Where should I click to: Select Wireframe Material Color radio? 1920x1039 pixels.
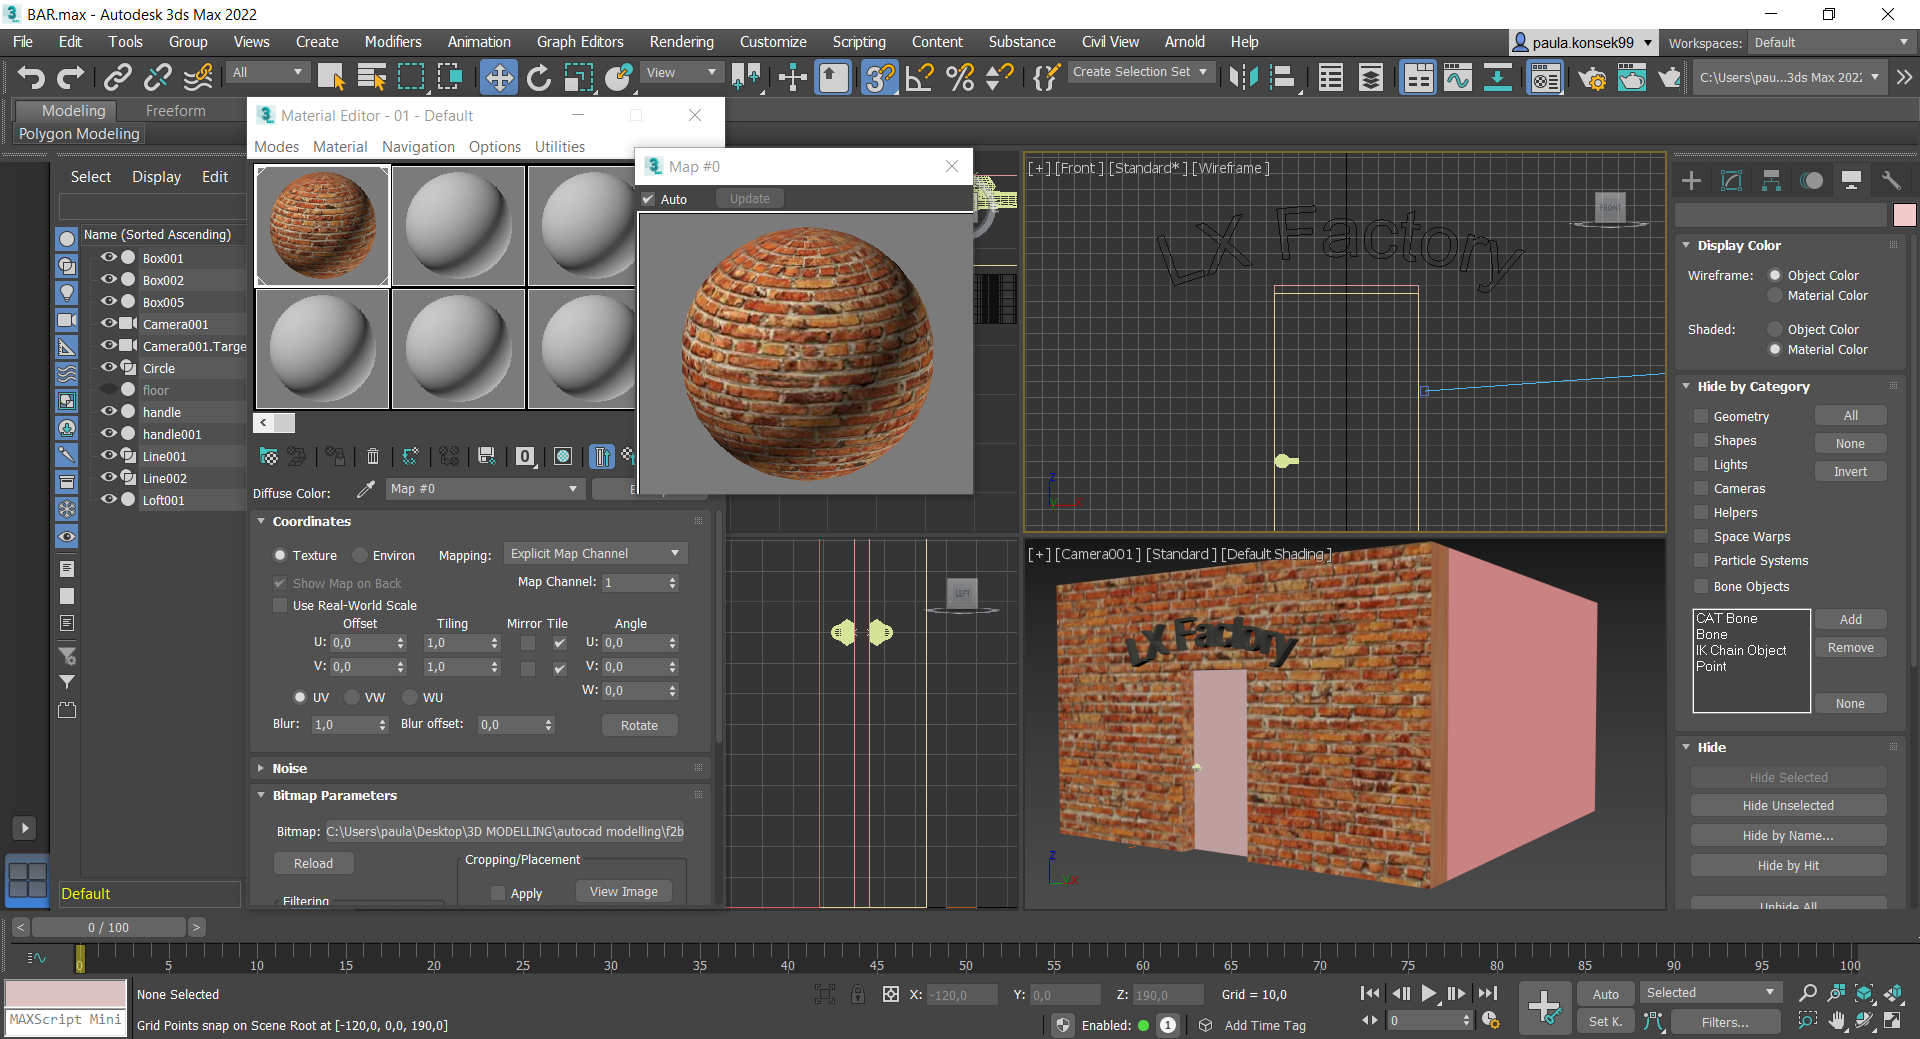click(1775, 295)
